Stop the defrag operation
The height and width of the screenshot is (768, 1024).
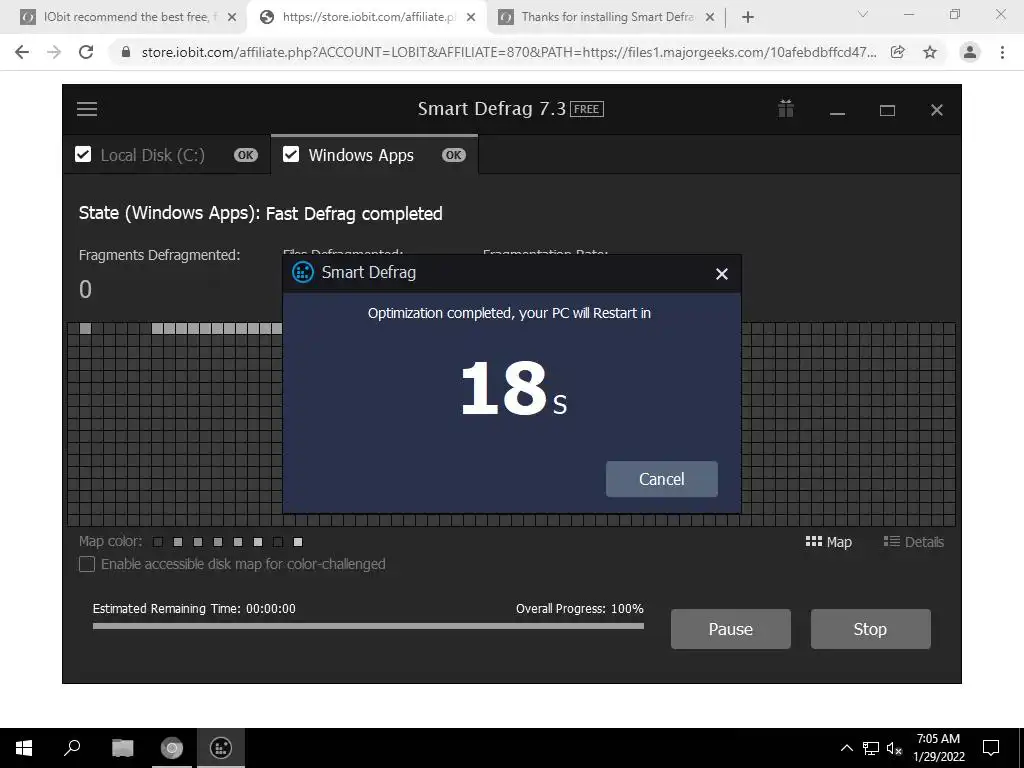tap(871, 629)
